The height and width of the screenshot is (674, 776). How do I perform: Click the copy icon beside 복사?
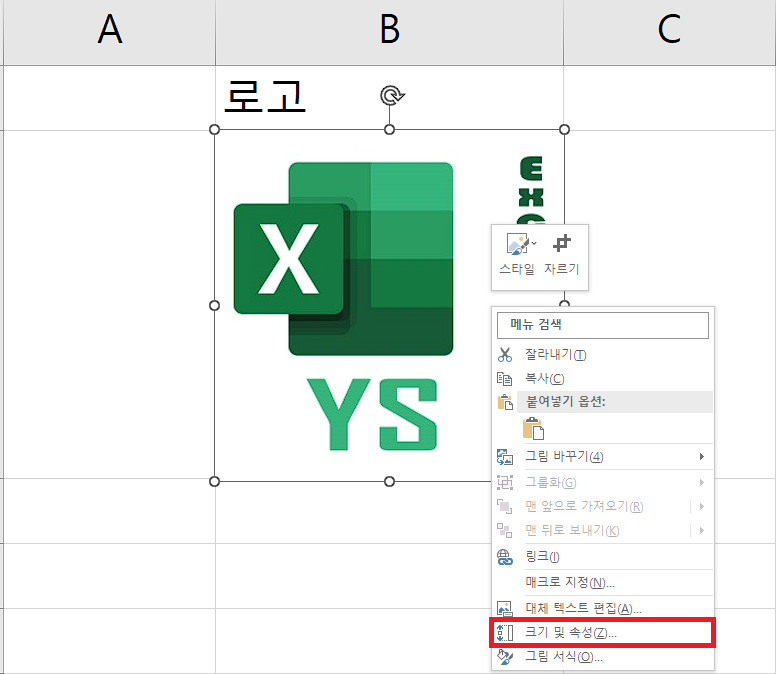tap(505, 379)
